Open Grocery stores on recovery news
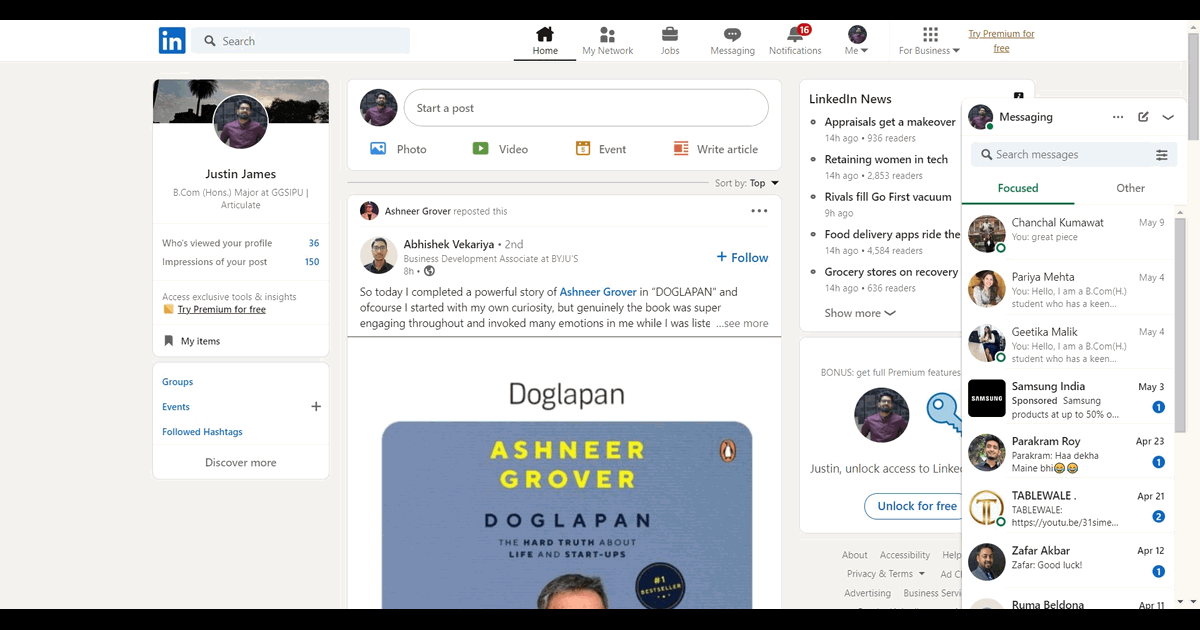1200x630 pixels. 891,272
